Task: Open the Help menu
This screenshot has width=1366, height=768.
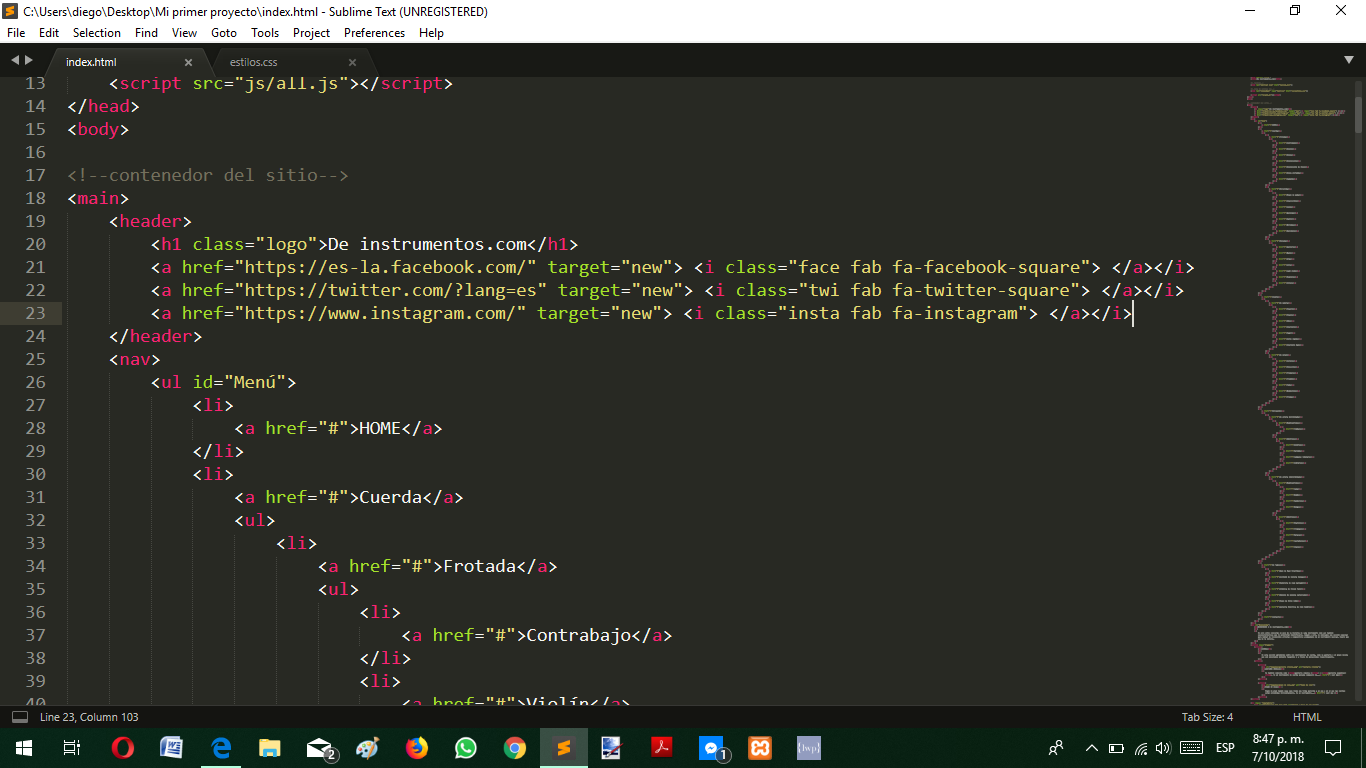Action: (x=431, y=33)
